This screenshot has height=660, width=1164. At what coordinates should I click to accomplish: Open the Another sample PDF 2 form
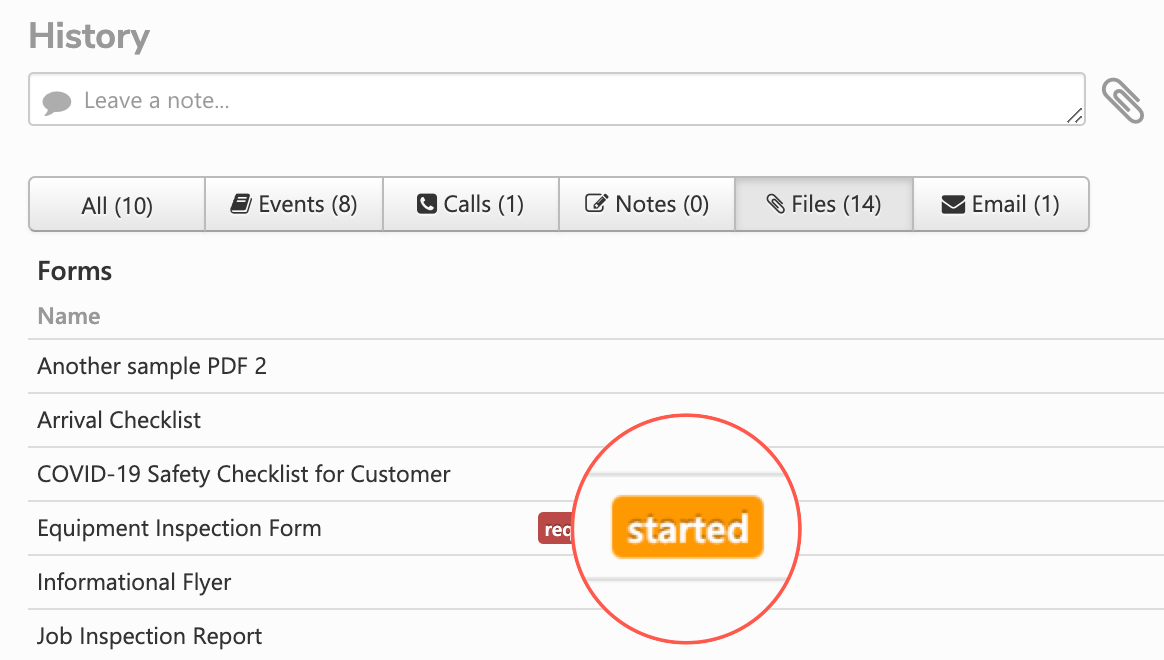point(151,366)
